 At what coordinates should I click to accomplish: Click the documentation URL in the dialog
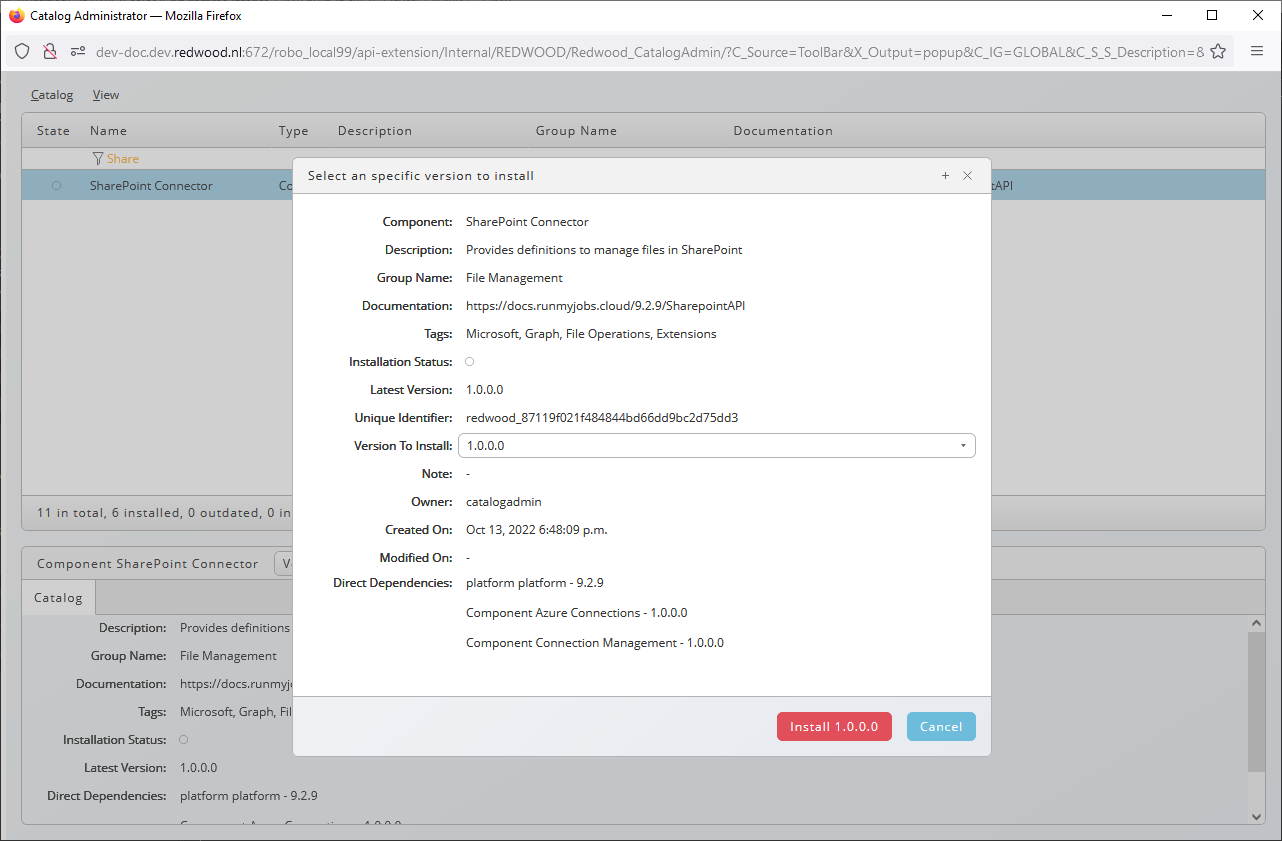coord(605,306)
